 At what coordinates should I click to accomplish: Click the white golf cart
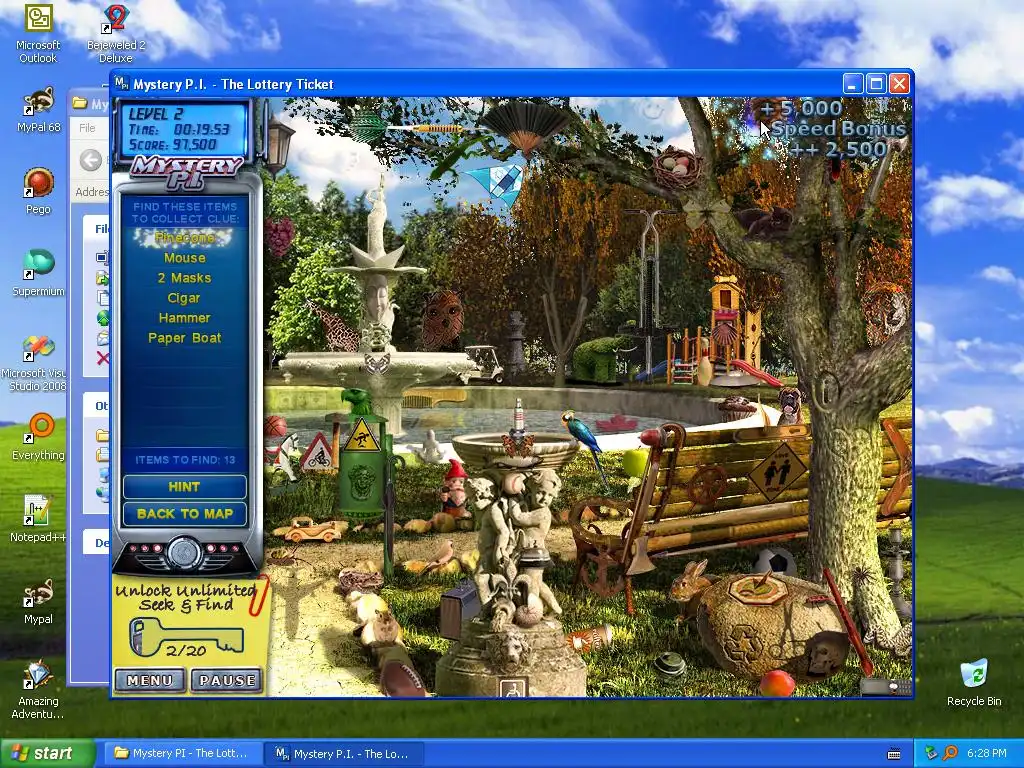(484, 364)
